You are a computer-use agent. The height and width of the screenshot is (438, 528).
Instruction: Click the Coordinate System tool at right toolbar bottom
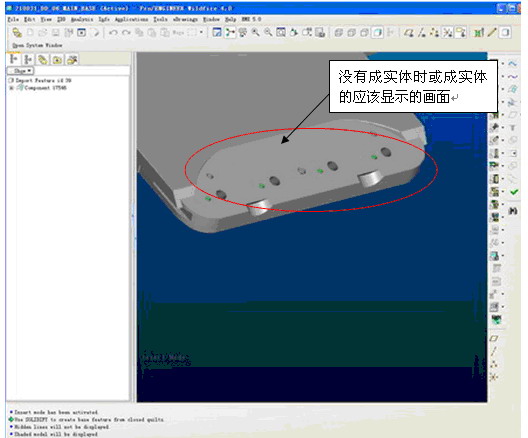(x=494, y=377)
